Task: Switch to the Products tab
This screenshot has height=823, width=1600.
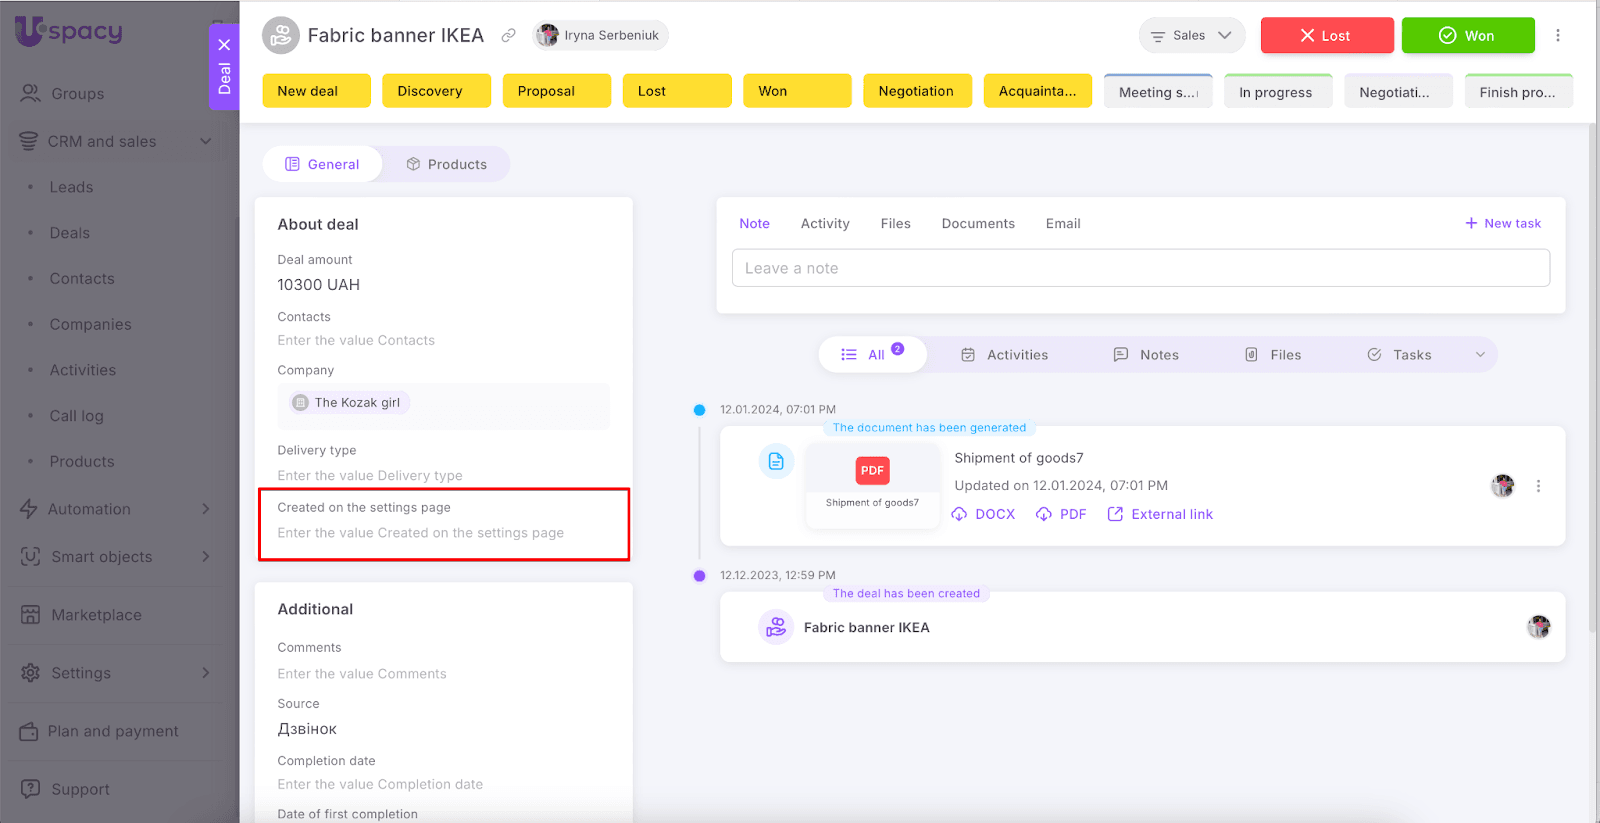Action: 446,164
